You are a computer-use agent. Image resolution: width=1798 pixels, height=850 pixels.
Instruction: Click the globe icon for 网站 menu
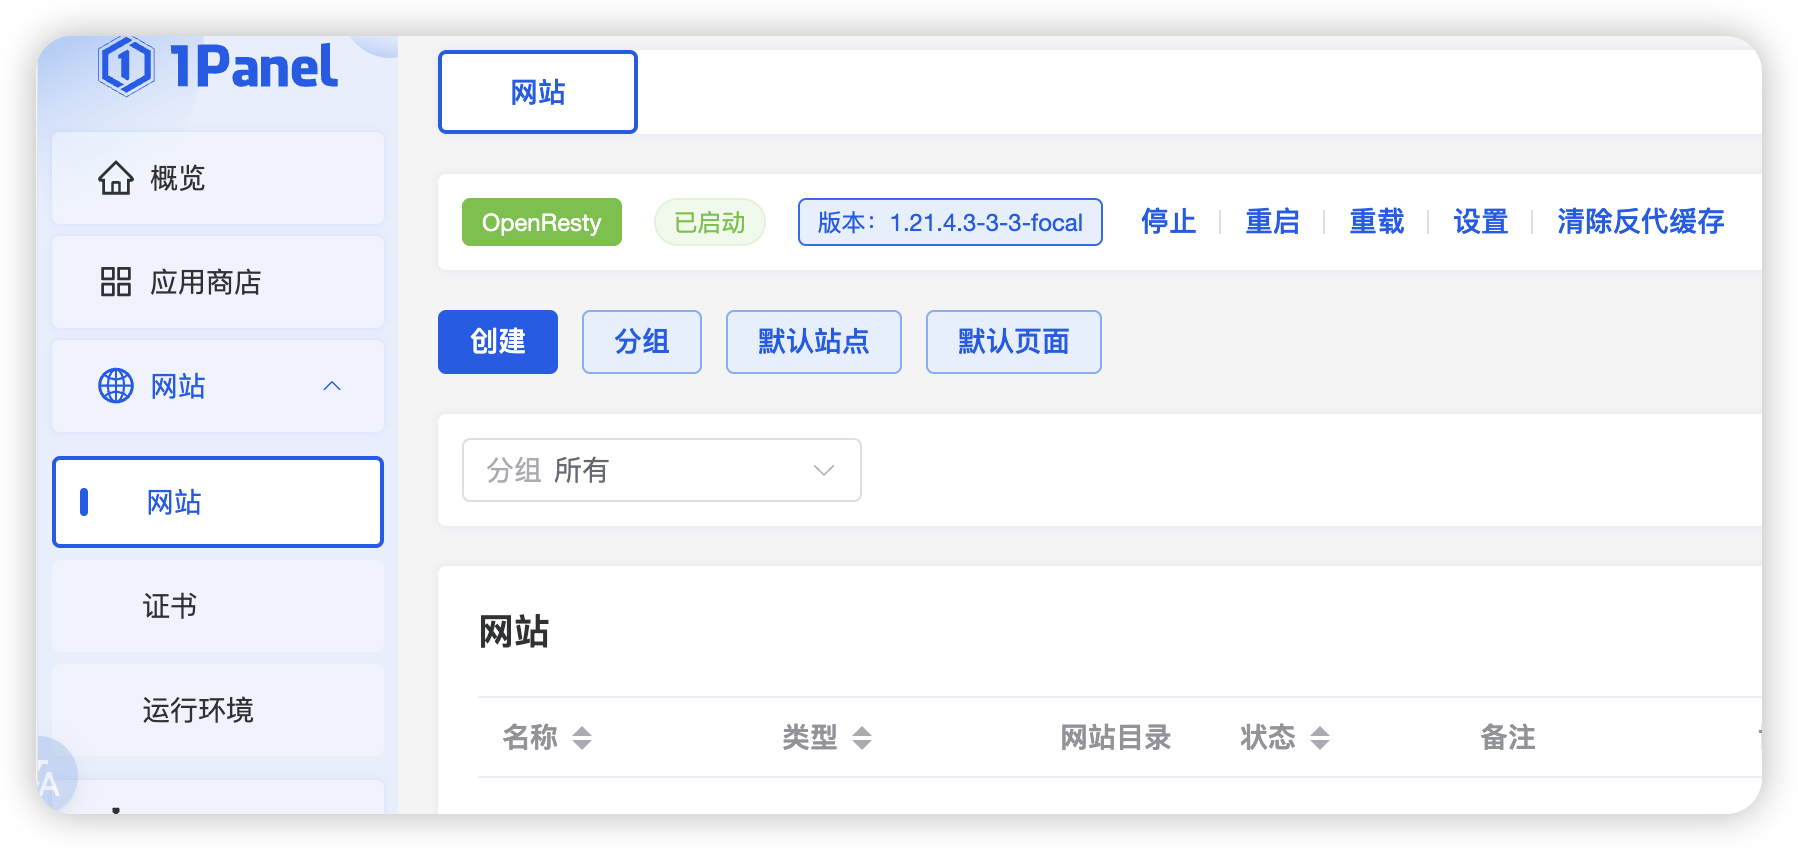116,386
